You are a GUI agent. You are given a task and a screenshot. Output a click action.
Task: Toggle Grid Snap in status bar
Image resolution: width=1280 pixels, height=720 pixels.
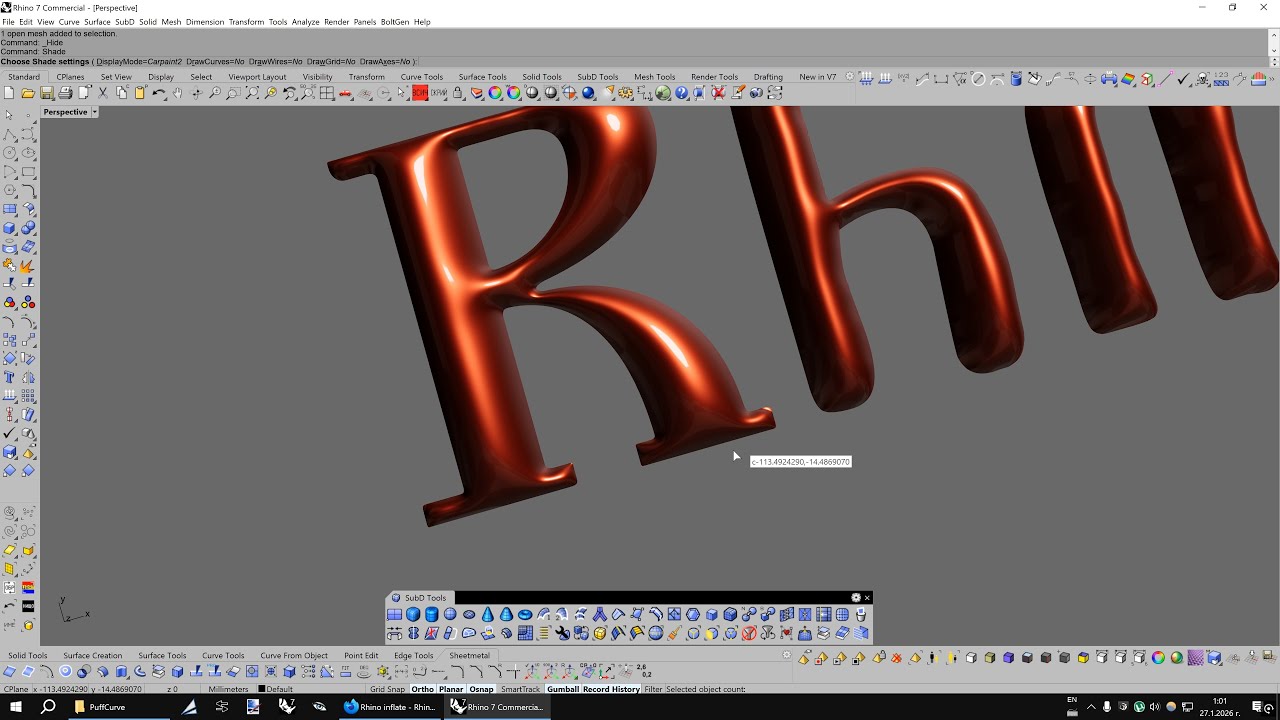click(387, 689)
